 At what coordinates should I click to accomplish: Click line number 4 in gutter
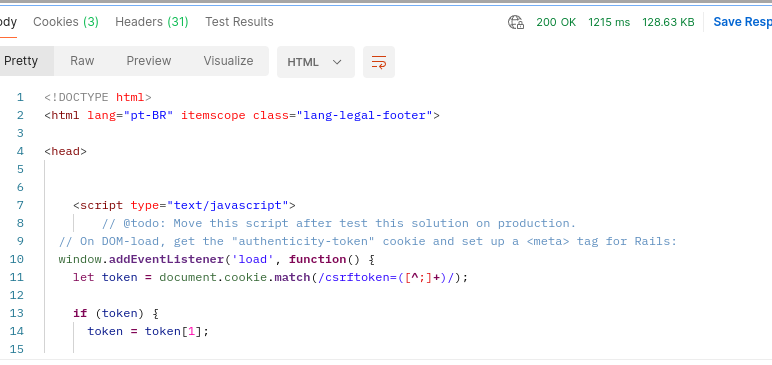tap(20, 151)
